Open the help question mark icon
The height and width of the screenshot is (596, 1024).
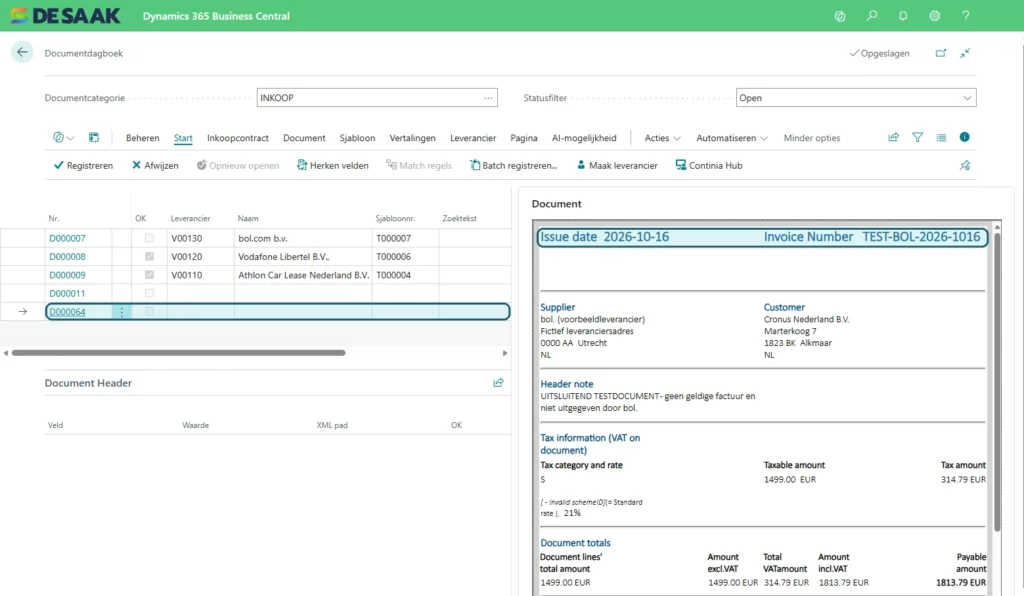(x=966, y=16)
